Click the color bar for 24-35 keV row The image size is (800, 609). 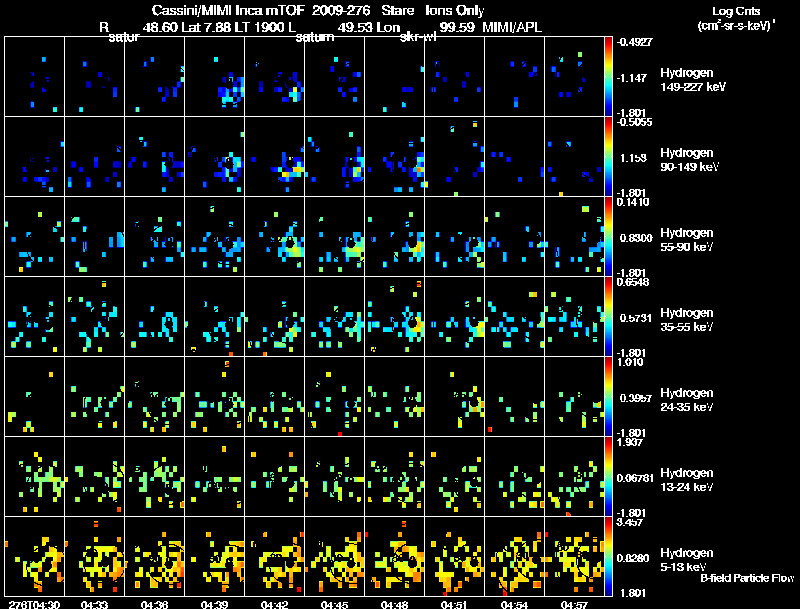tap(608, 396)
